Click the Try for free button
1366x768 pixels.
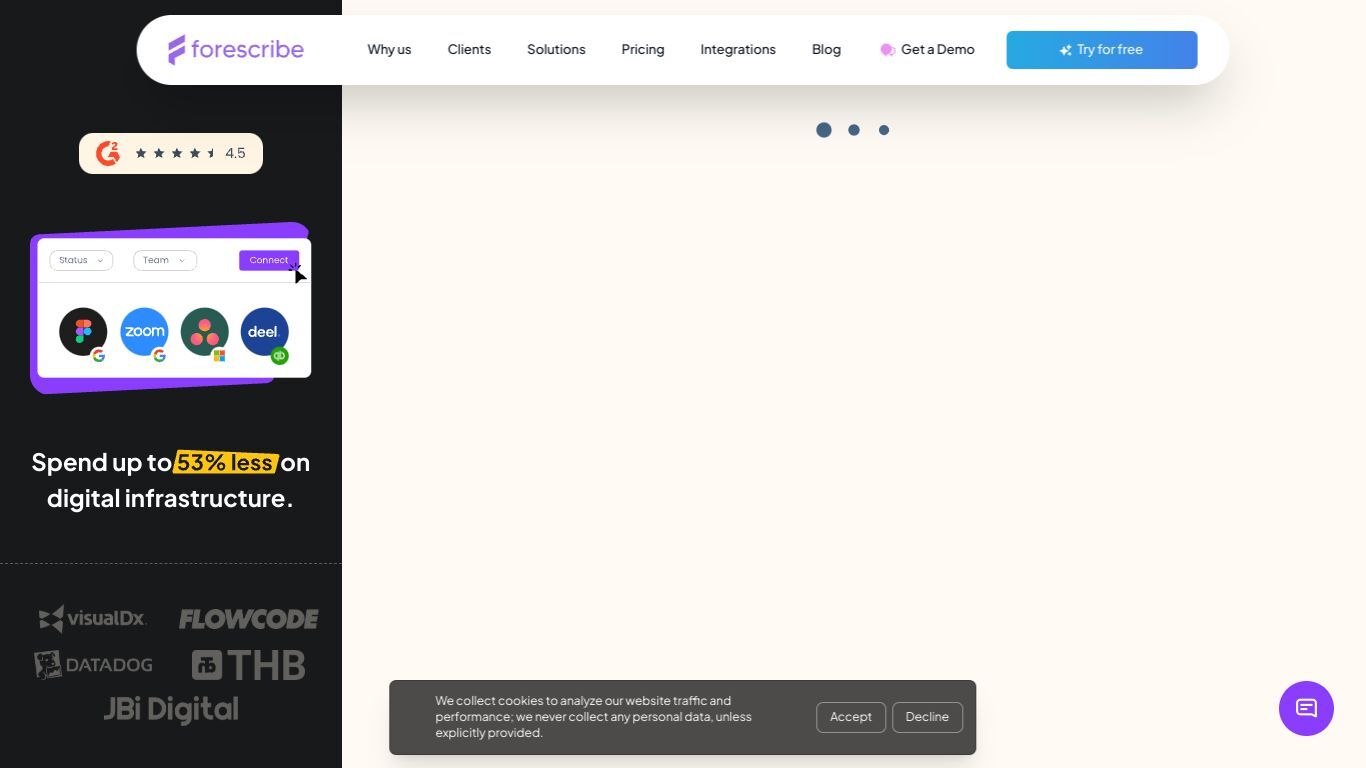tap(1102, 50)
